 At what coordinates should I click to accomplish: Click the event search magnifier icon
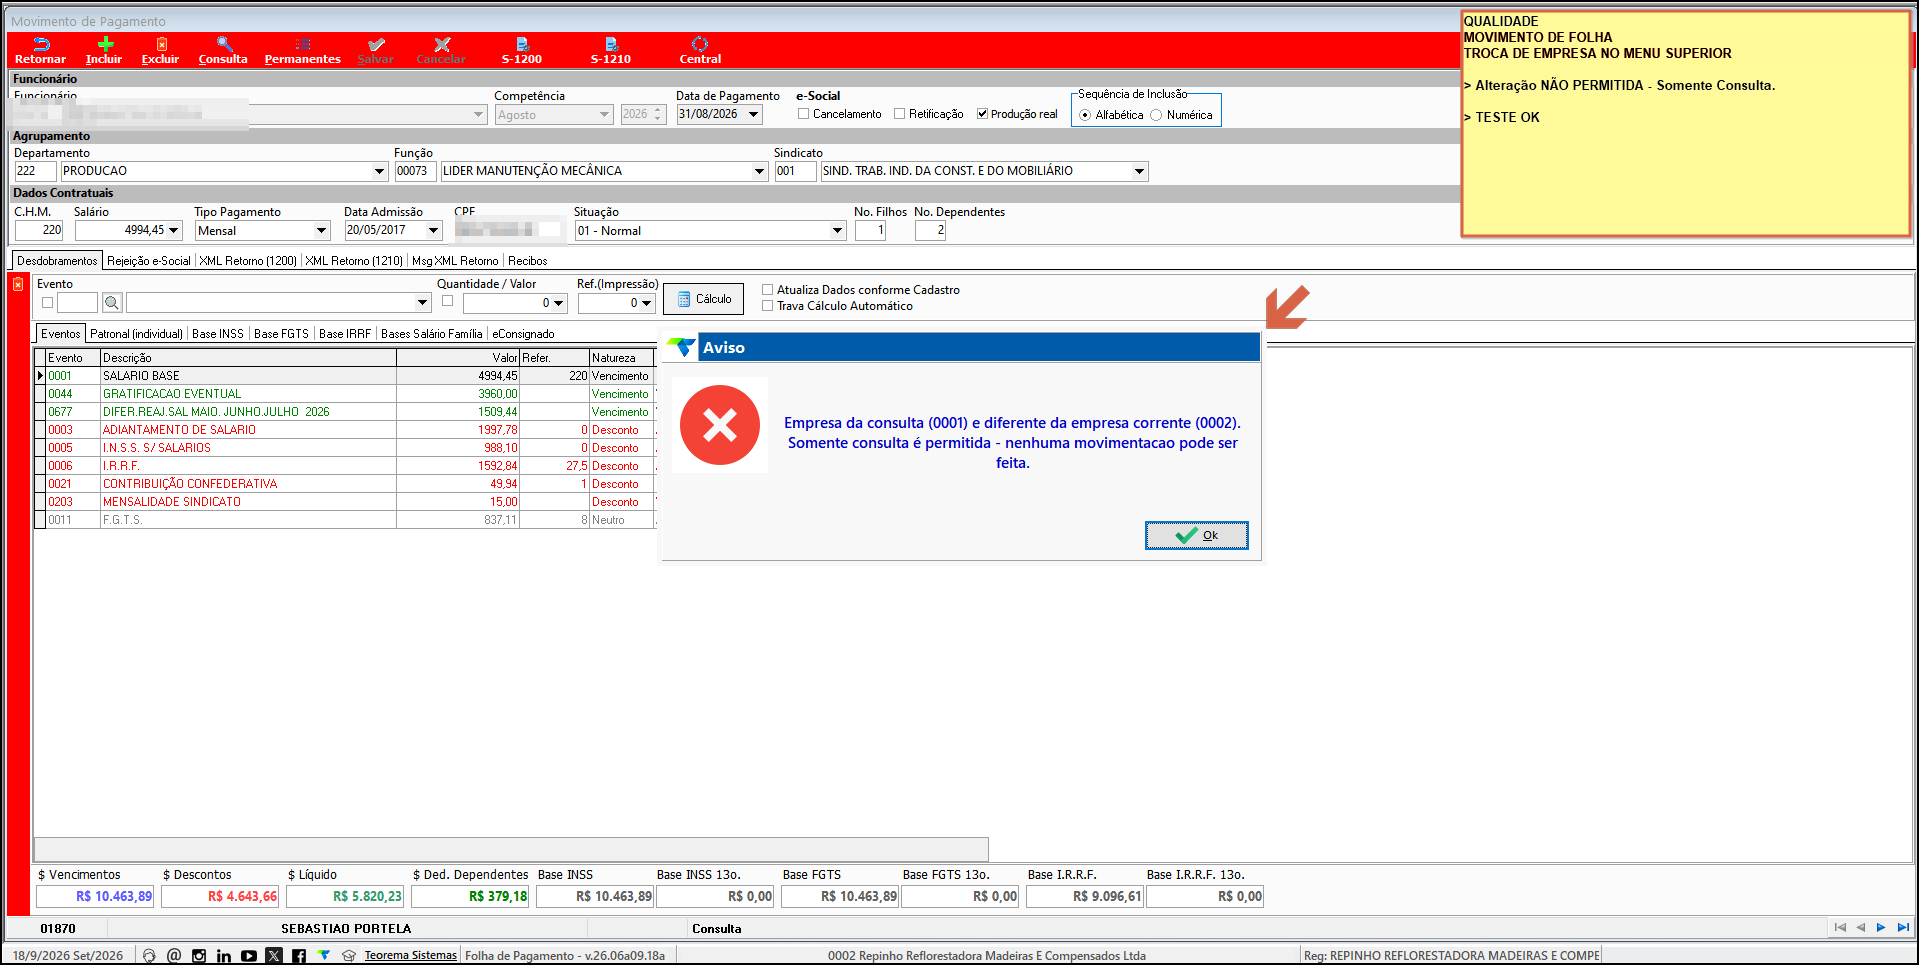pyautogui.click(x=112, y=302)
